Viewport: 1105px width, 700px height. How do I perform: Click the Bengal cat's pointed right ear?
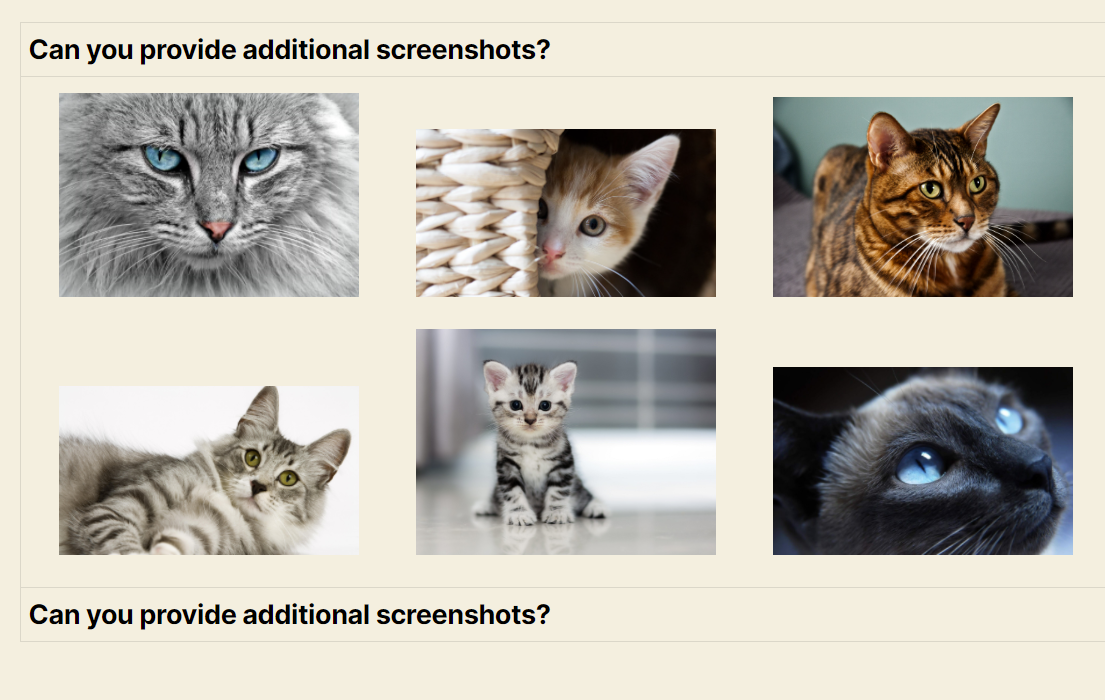click(981, 128)
